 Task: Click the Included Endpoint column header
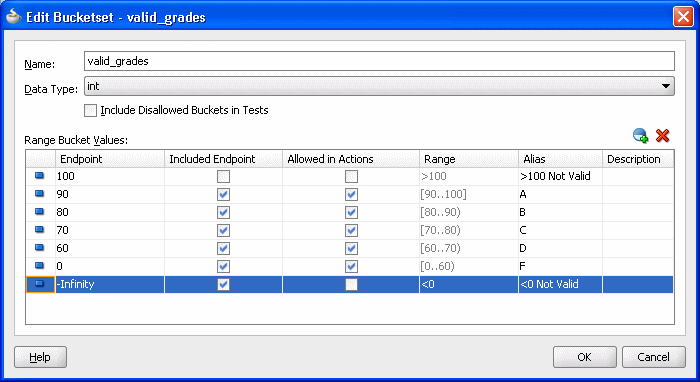(x=223, y=159)
